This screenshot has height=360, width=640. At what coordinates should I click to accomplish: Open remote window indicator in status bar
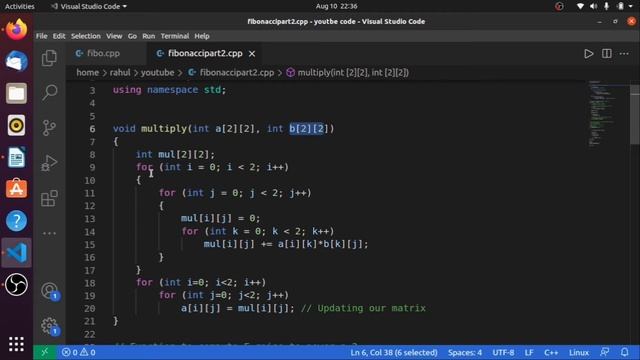[44, 352]
